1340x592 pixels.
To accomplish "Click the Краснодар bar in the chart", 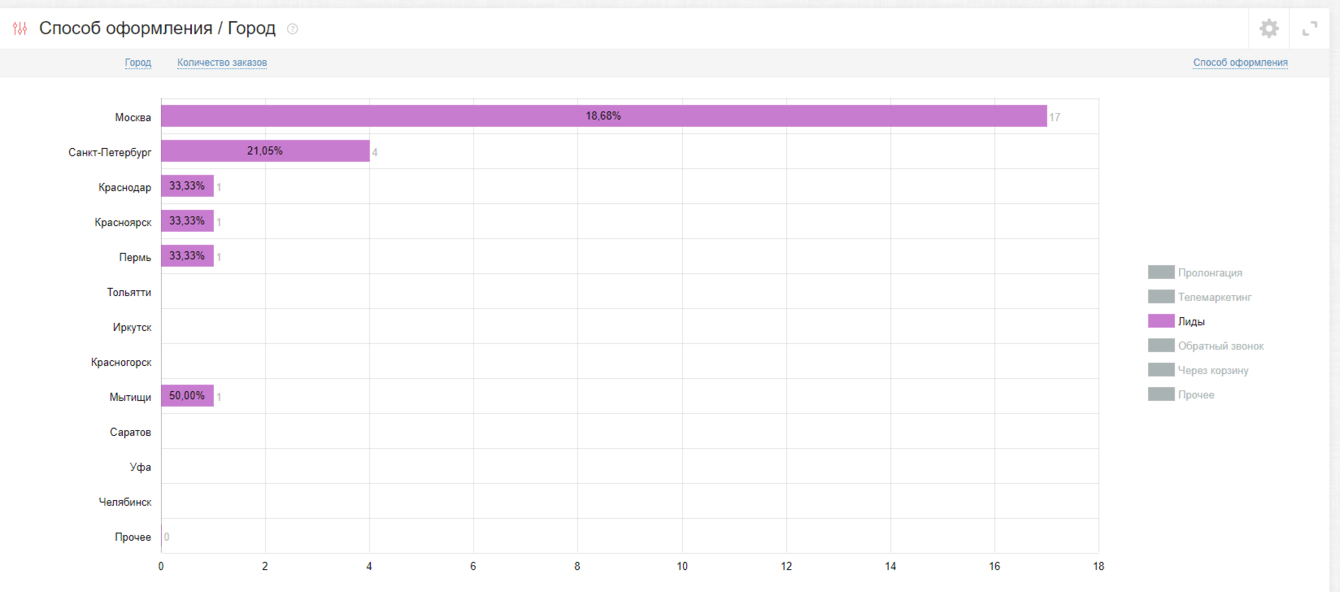I will pos(187,186).
